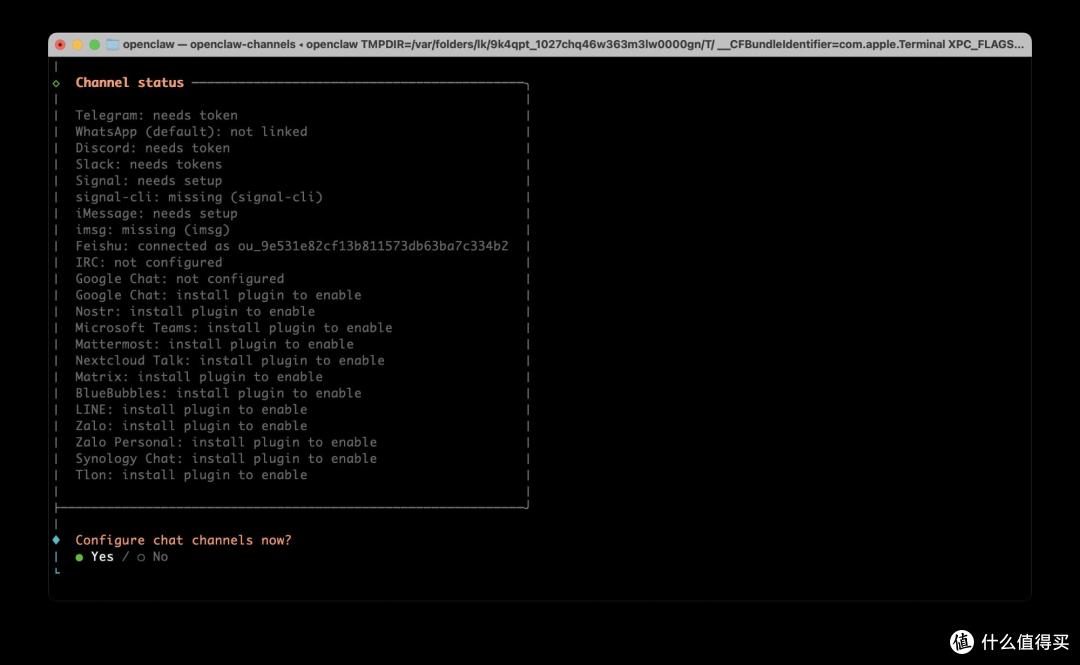
Task: Select the No radio option
Action: tap(152, 557)
